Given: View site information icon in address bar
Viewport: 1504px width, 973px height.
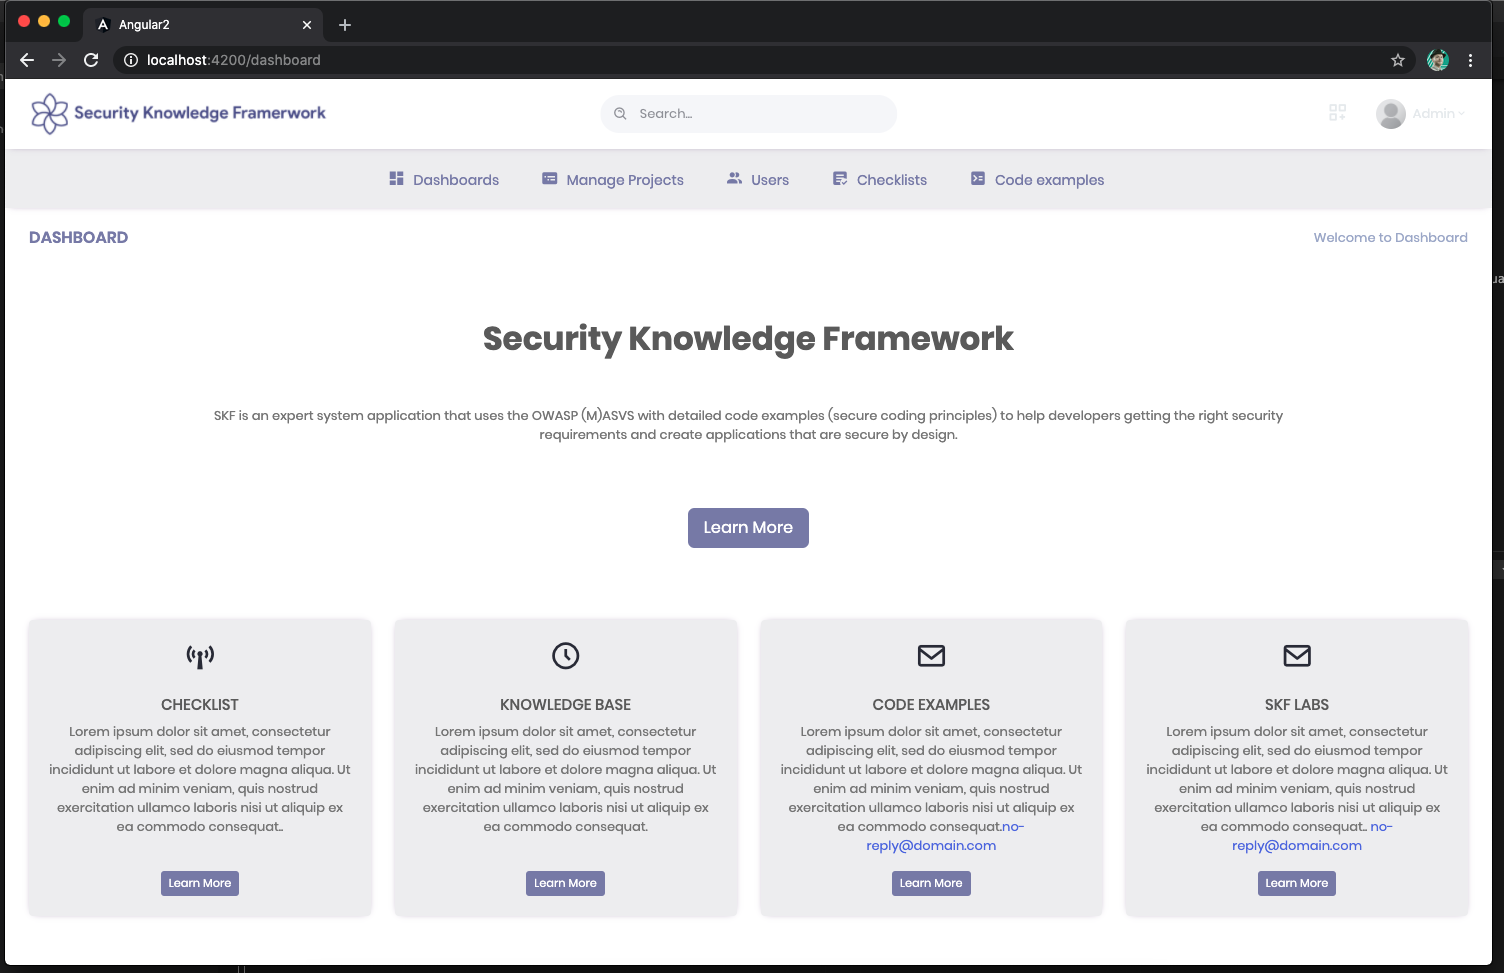Looking at the screenshot, I should (131, 60).
